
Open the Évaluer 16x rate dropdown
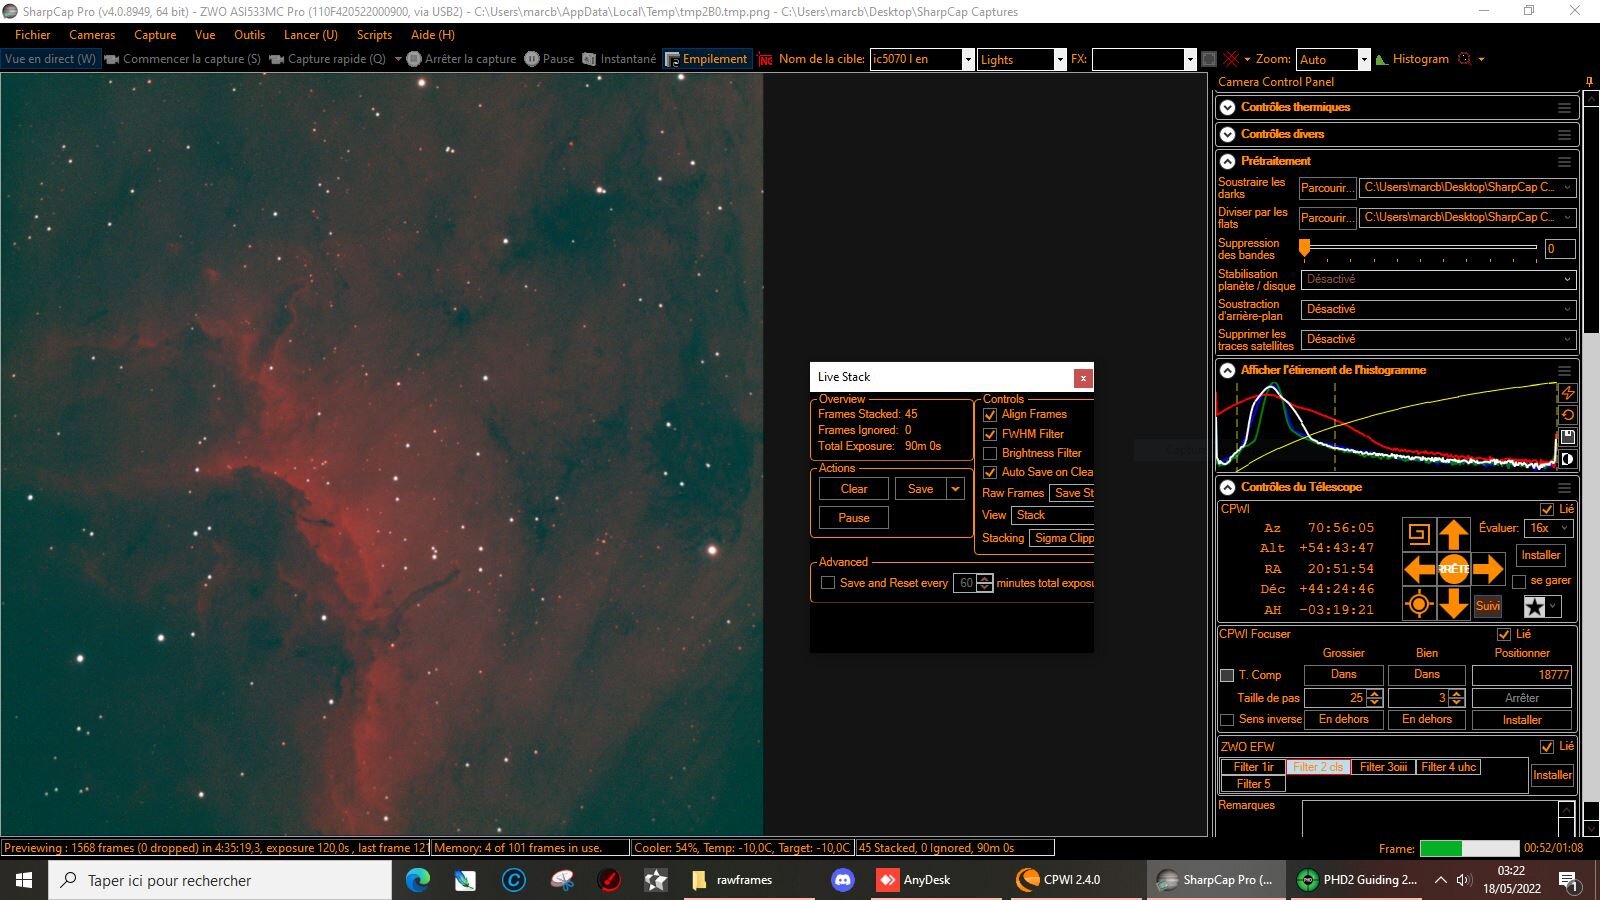[x=1549, y=528]
